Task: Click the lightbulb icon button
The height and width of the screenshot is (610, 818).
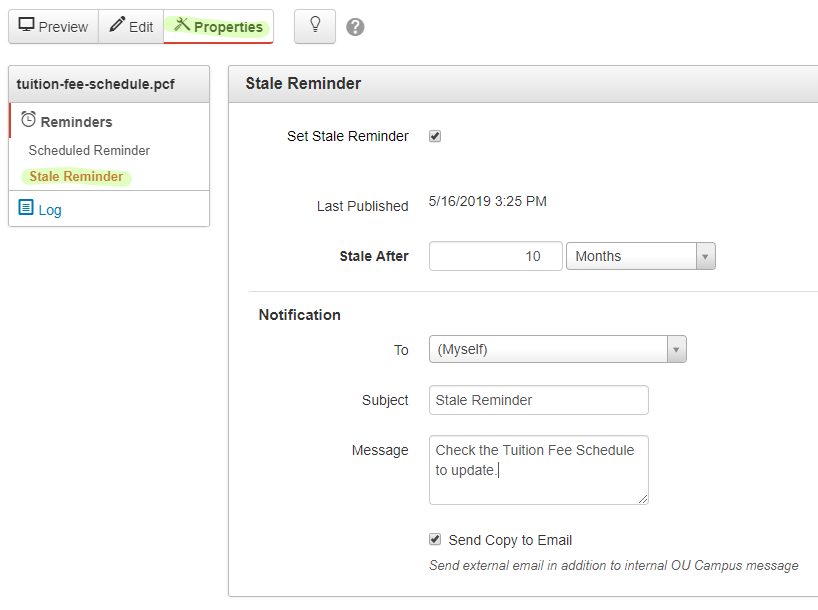Action: pos(315,26)
